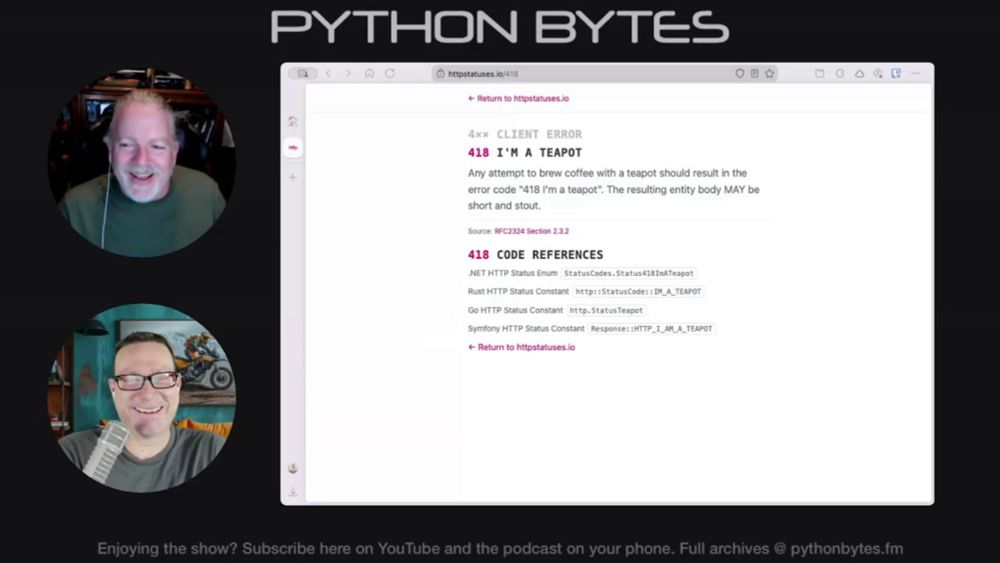
Task: Reload the httpstatuses.io page
Action: pyautogui.click(x=390, y=74)
